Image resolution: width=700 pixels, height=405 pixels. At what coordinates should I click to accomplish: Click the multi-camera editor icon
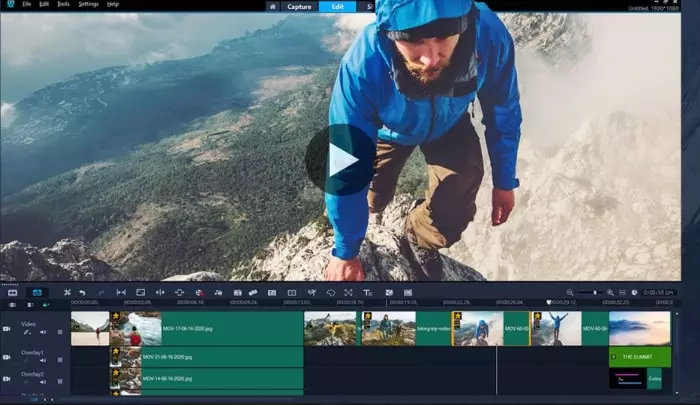(x=389, y=292)
